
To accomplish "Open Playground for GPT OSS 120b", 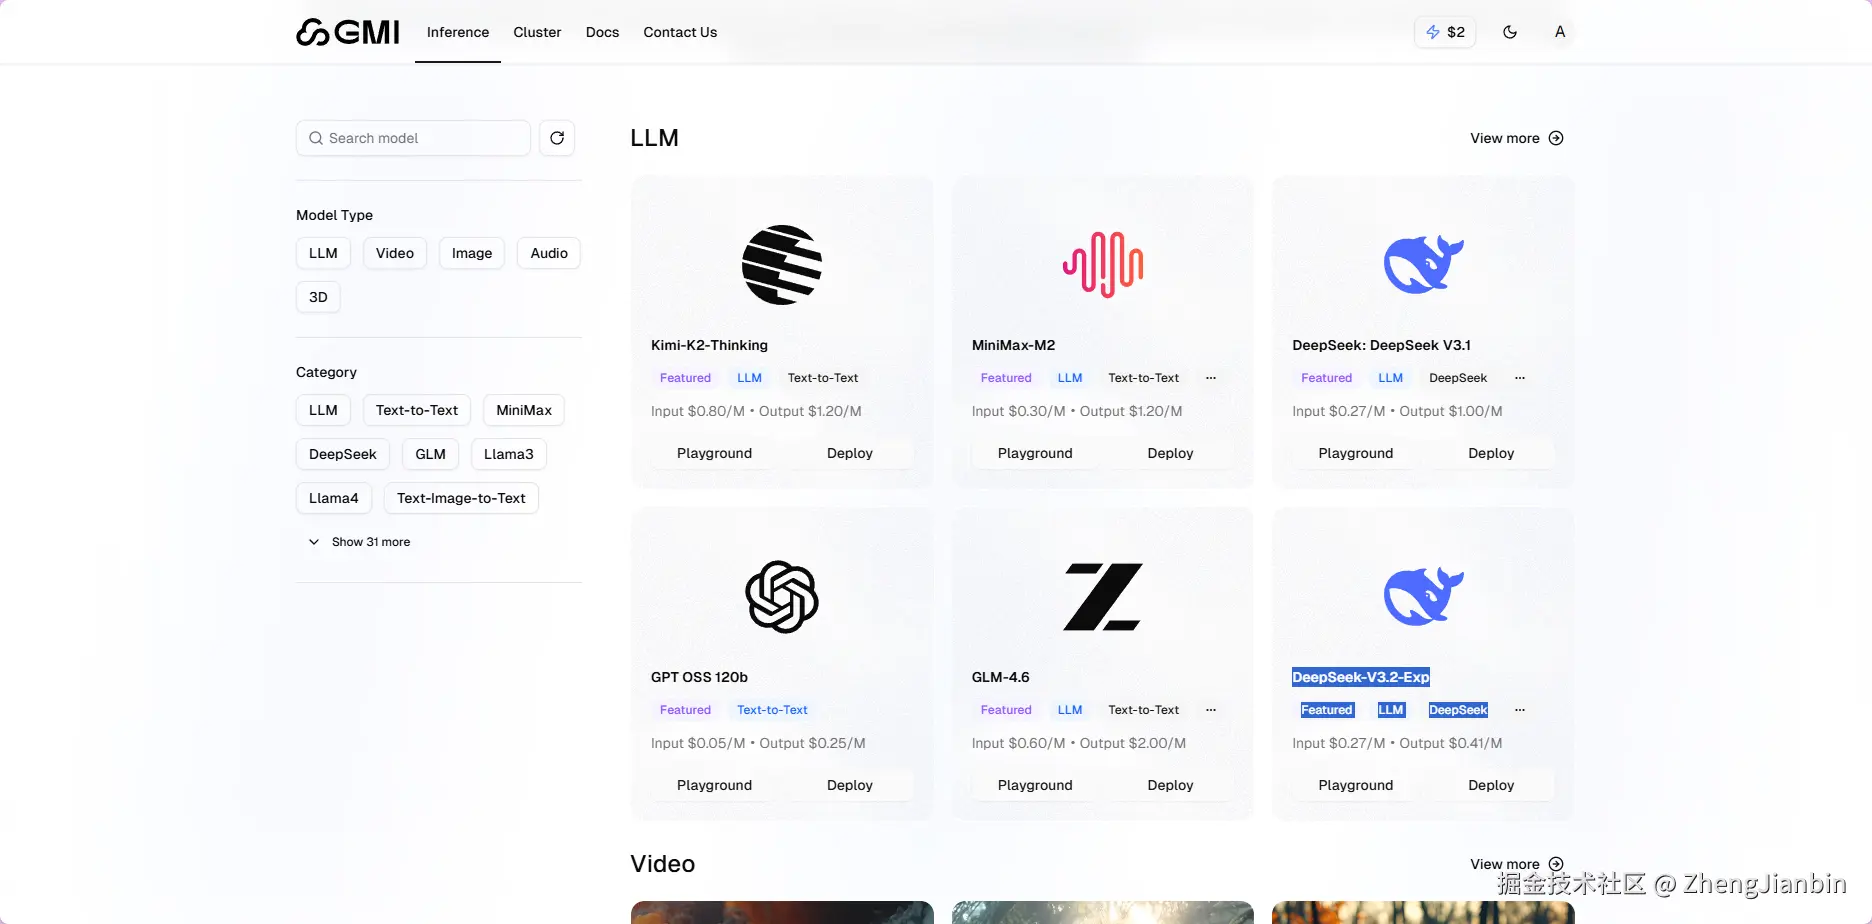I will click(x=714, y=785).
